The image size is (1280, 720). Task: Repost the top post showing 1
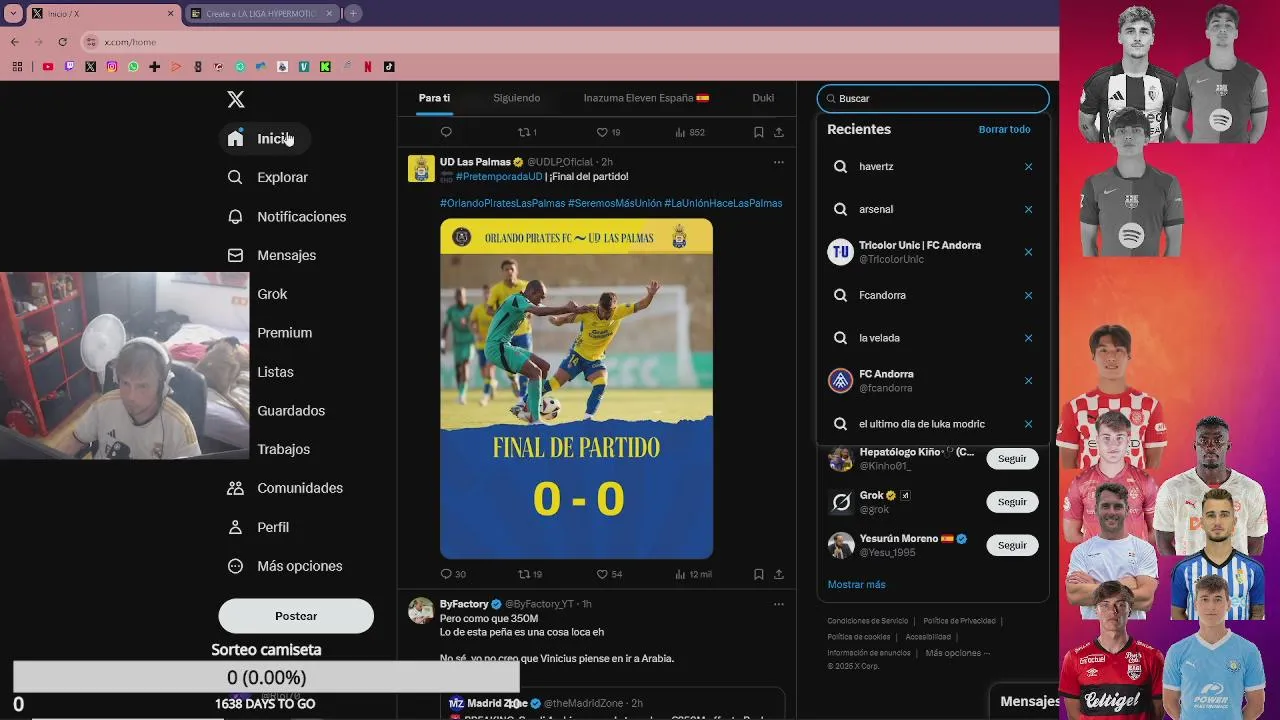coord(523,132)
